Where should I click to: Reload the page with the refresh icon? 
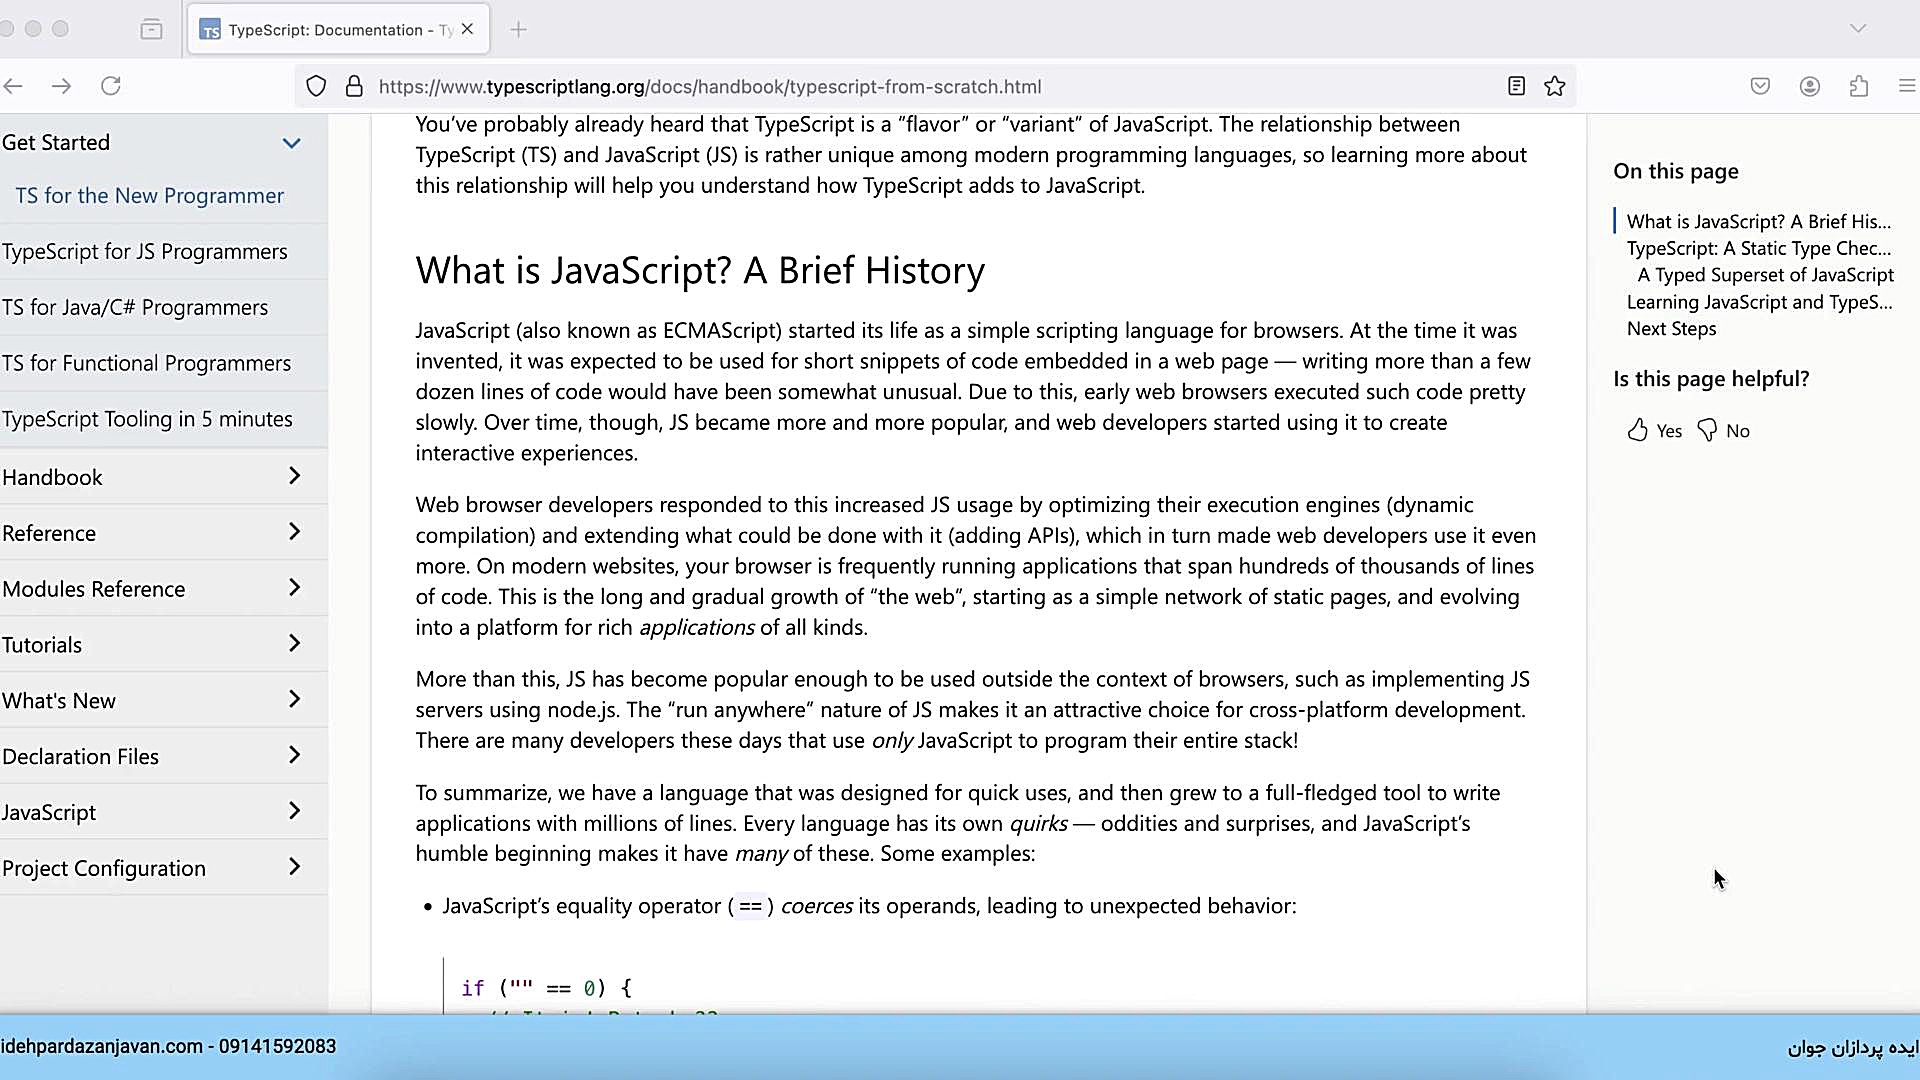(x=111, y=86)
